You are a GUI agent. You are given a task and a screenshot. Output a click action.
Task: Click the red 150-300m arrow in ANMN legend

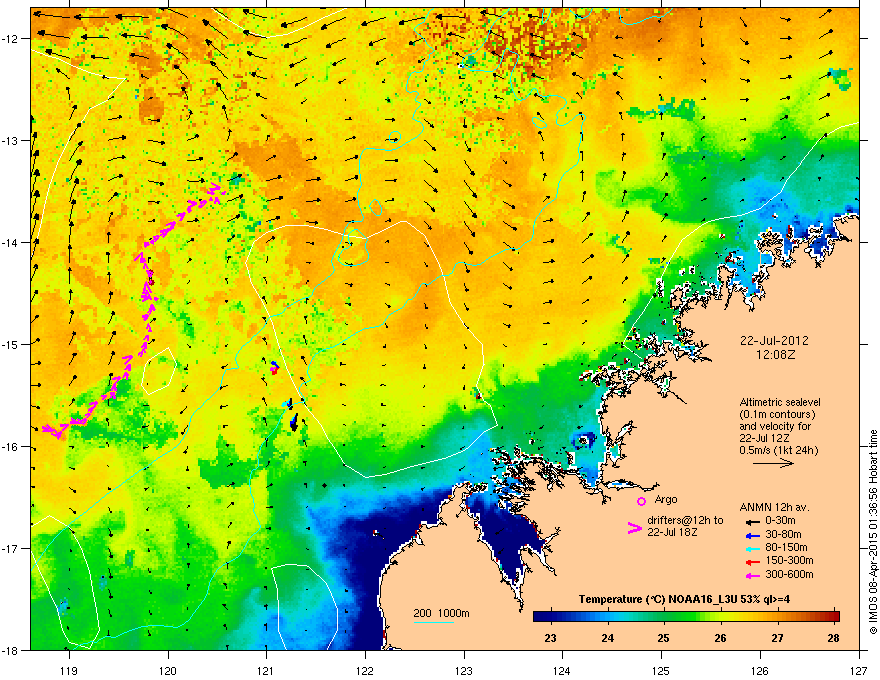point(752,561)
